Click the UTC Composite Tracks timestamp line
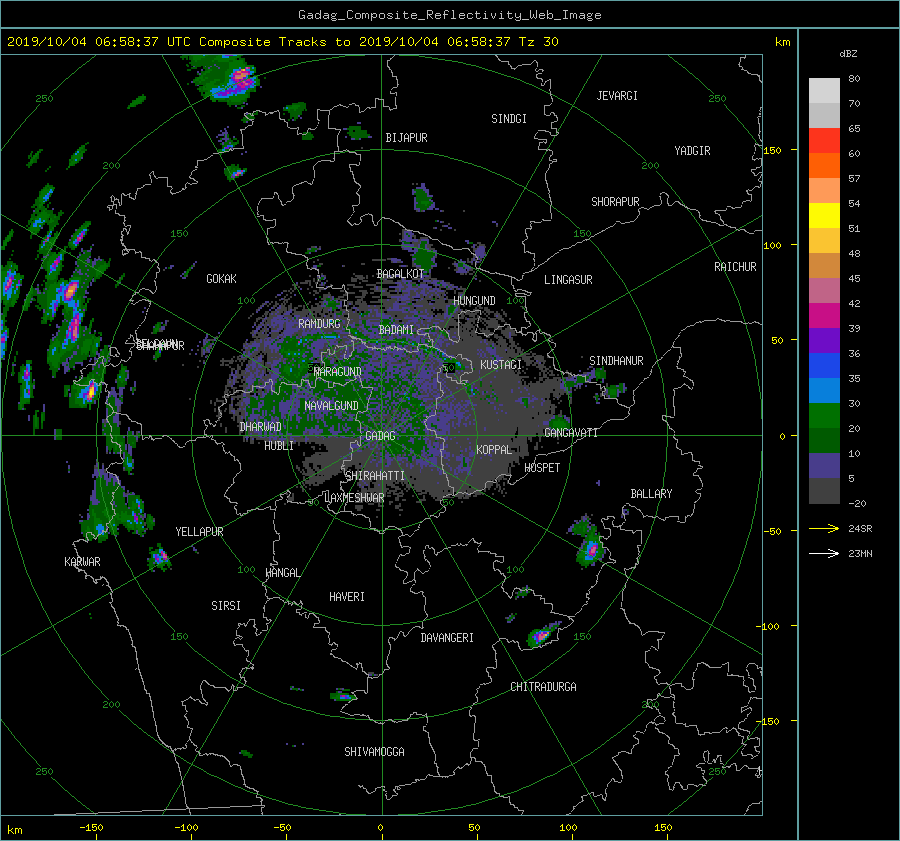 282,42
